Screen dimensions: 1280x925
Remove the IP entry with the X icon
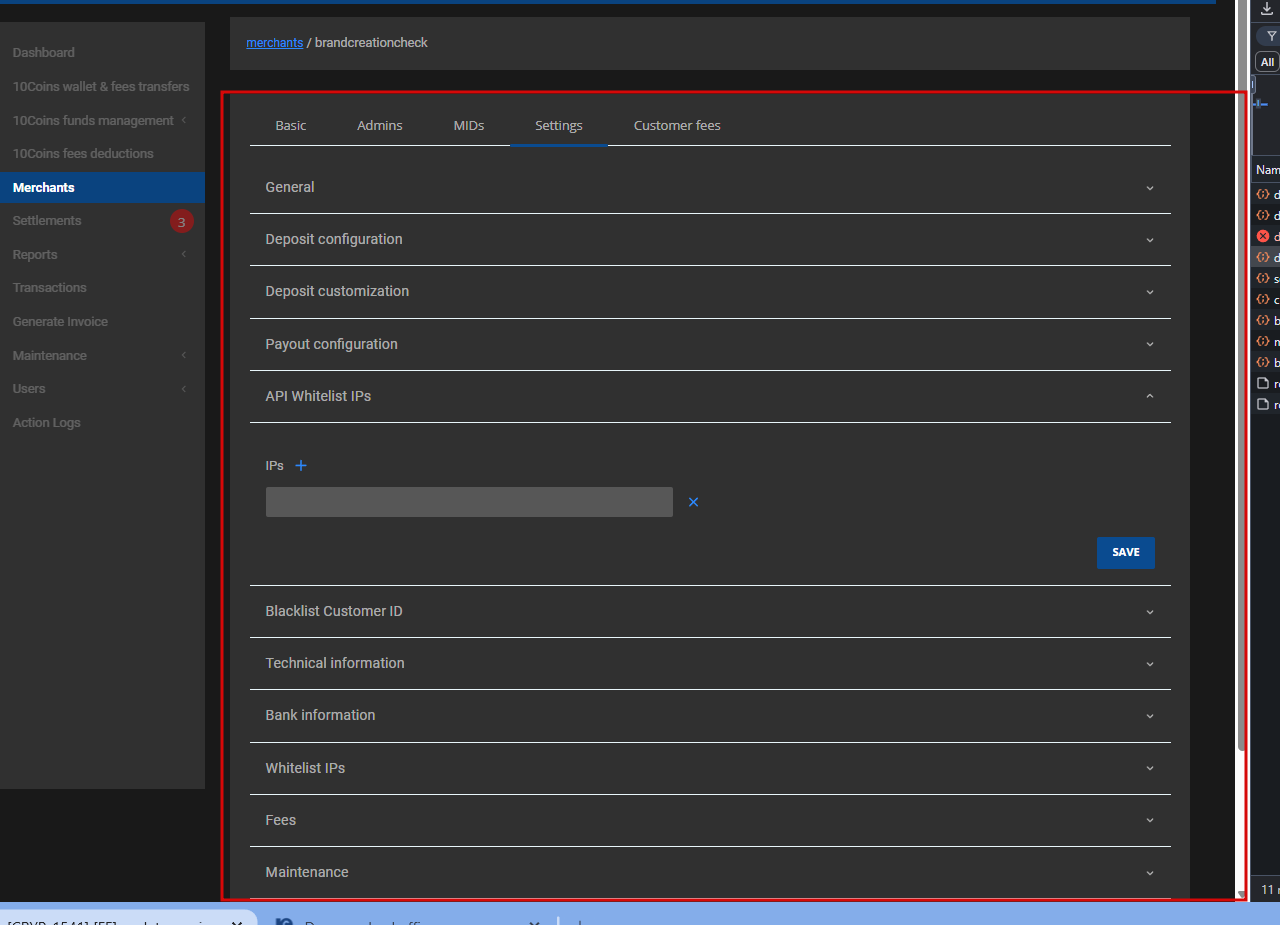tap(693, 502)
